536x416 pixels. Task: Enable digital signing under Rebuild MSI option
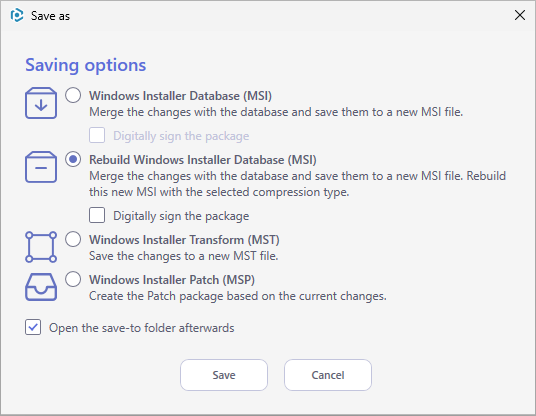pos(97,215)
